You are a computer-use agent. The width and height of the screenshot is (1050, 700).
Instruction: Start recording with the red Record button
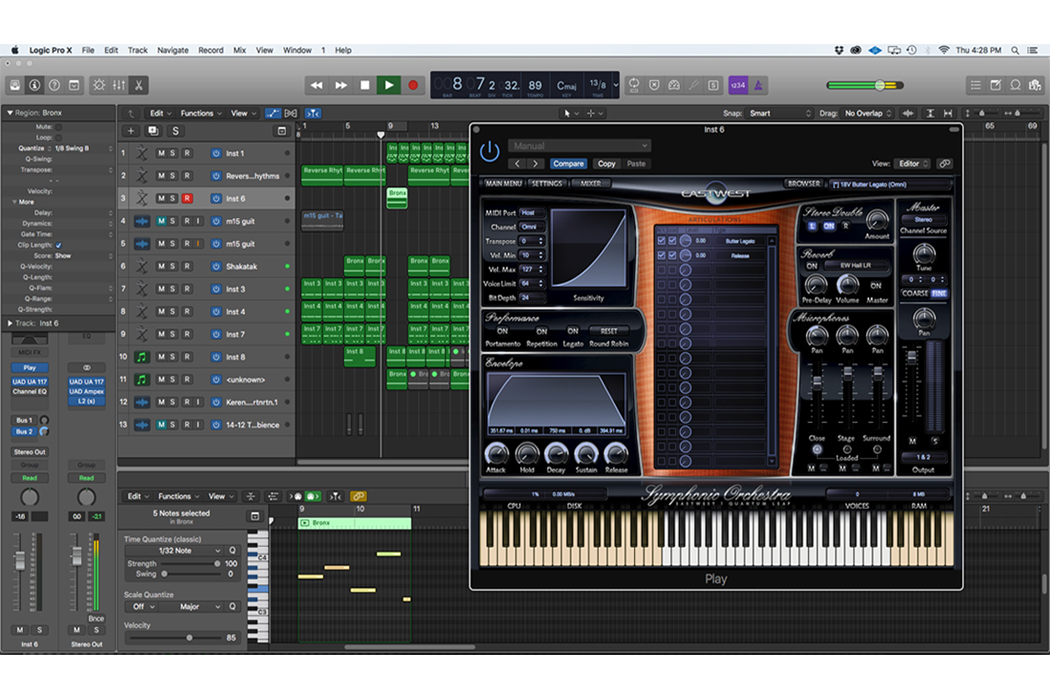[413, 85]
